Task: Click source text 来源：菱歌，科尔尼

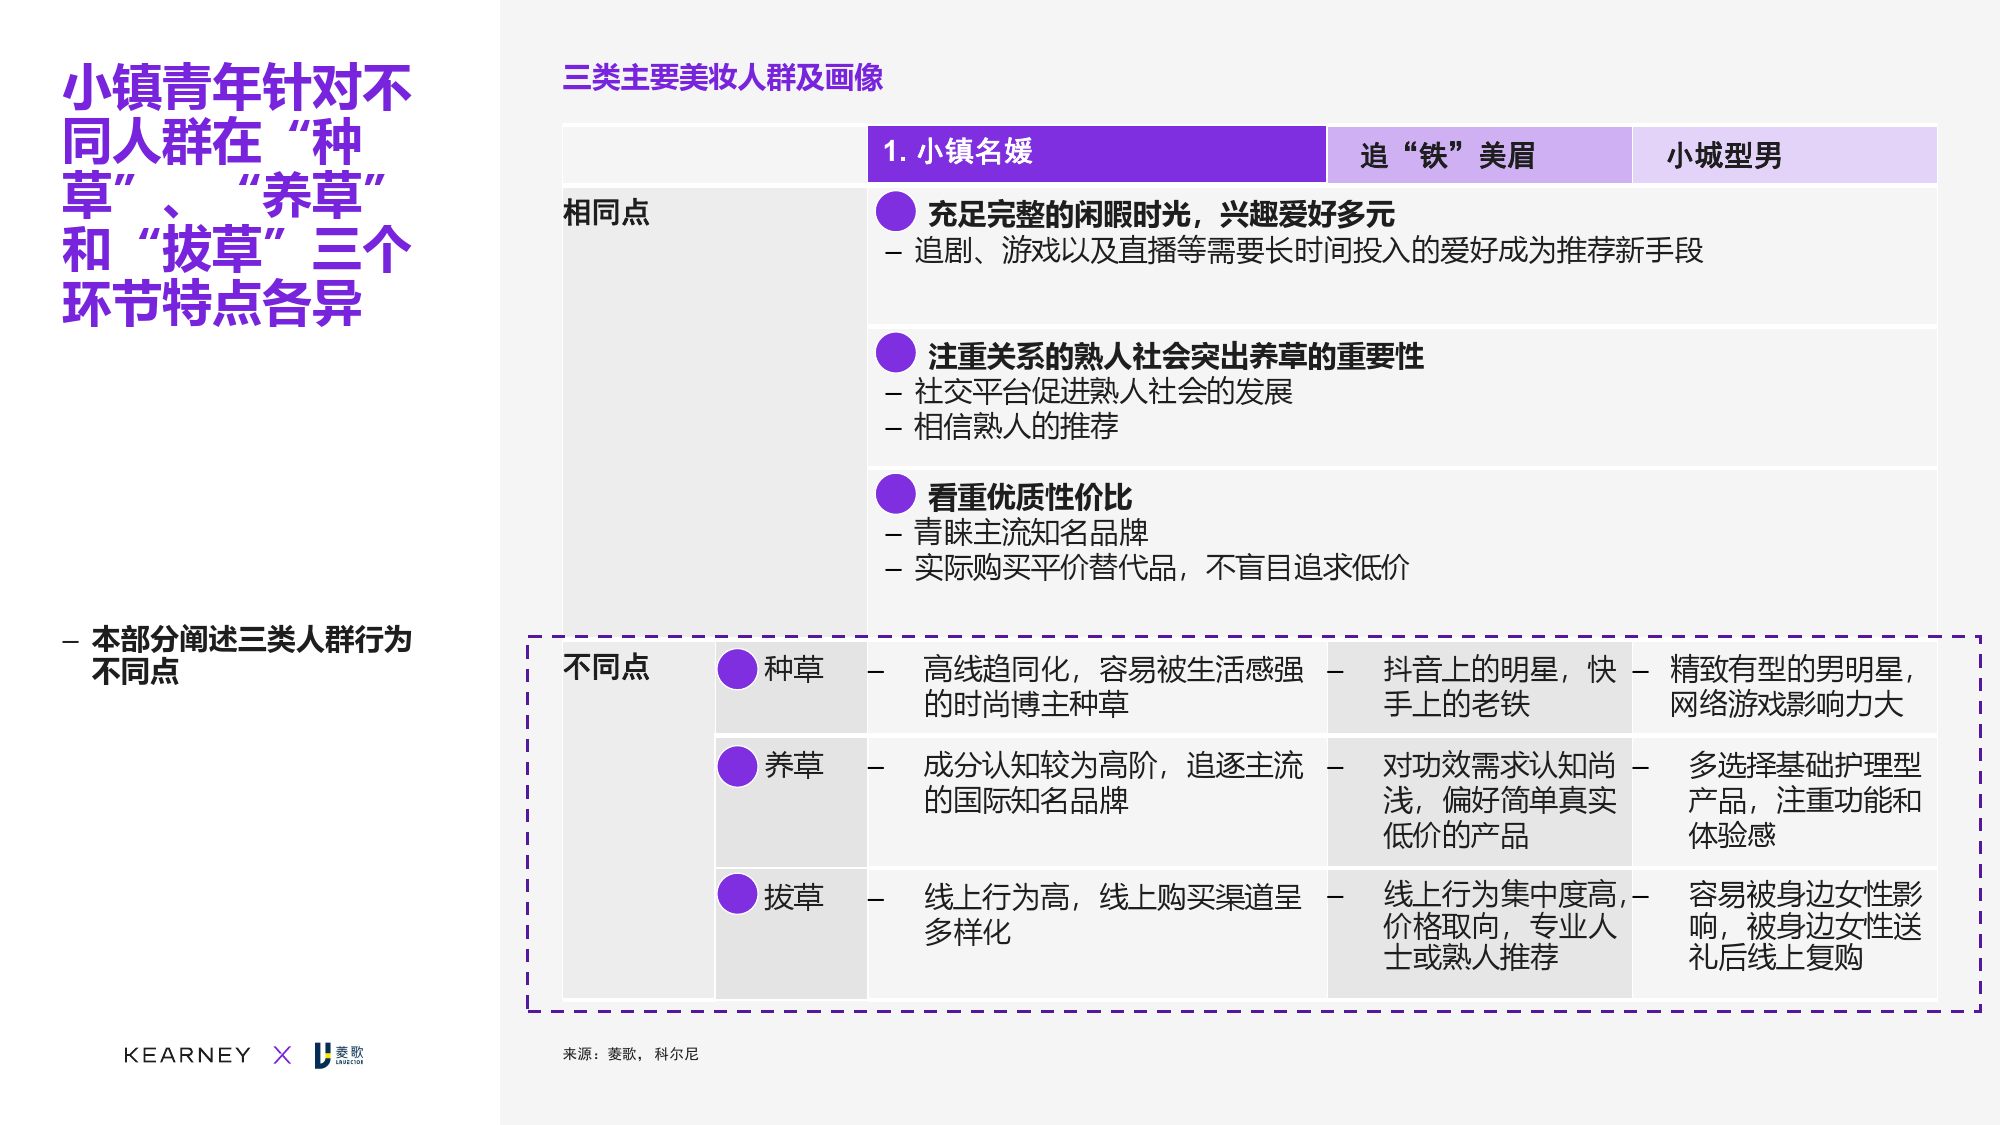Action: tap(630, 1054)
